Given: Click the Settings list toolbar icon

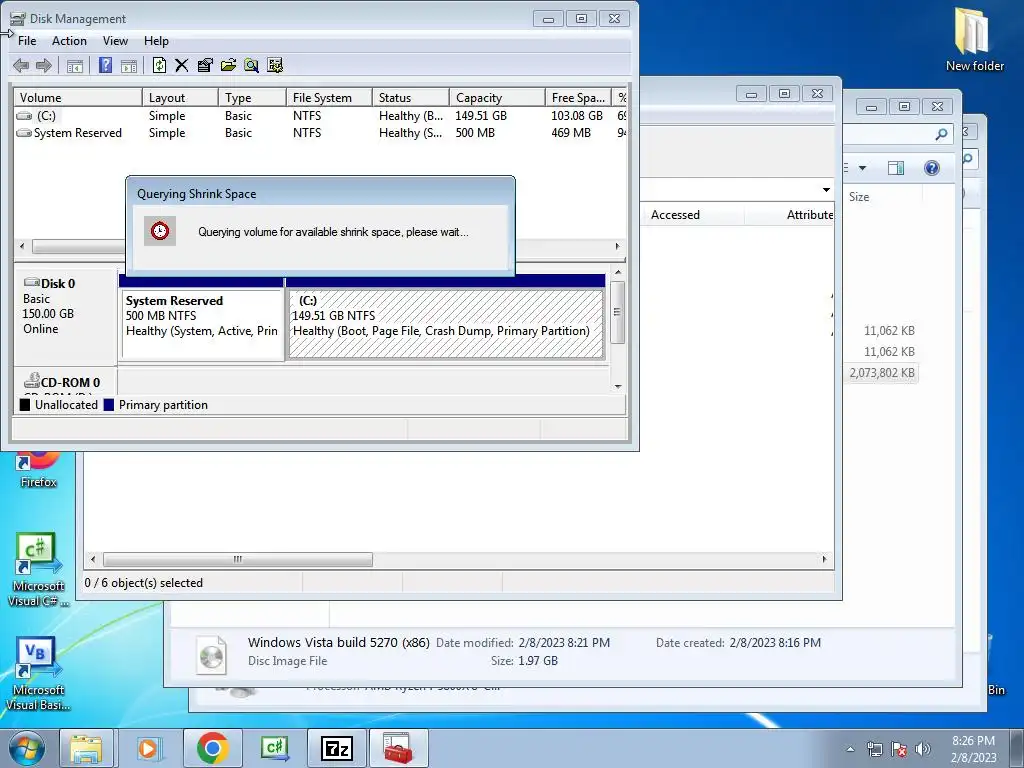Looking at the screenshot, I should pos(275,65).
